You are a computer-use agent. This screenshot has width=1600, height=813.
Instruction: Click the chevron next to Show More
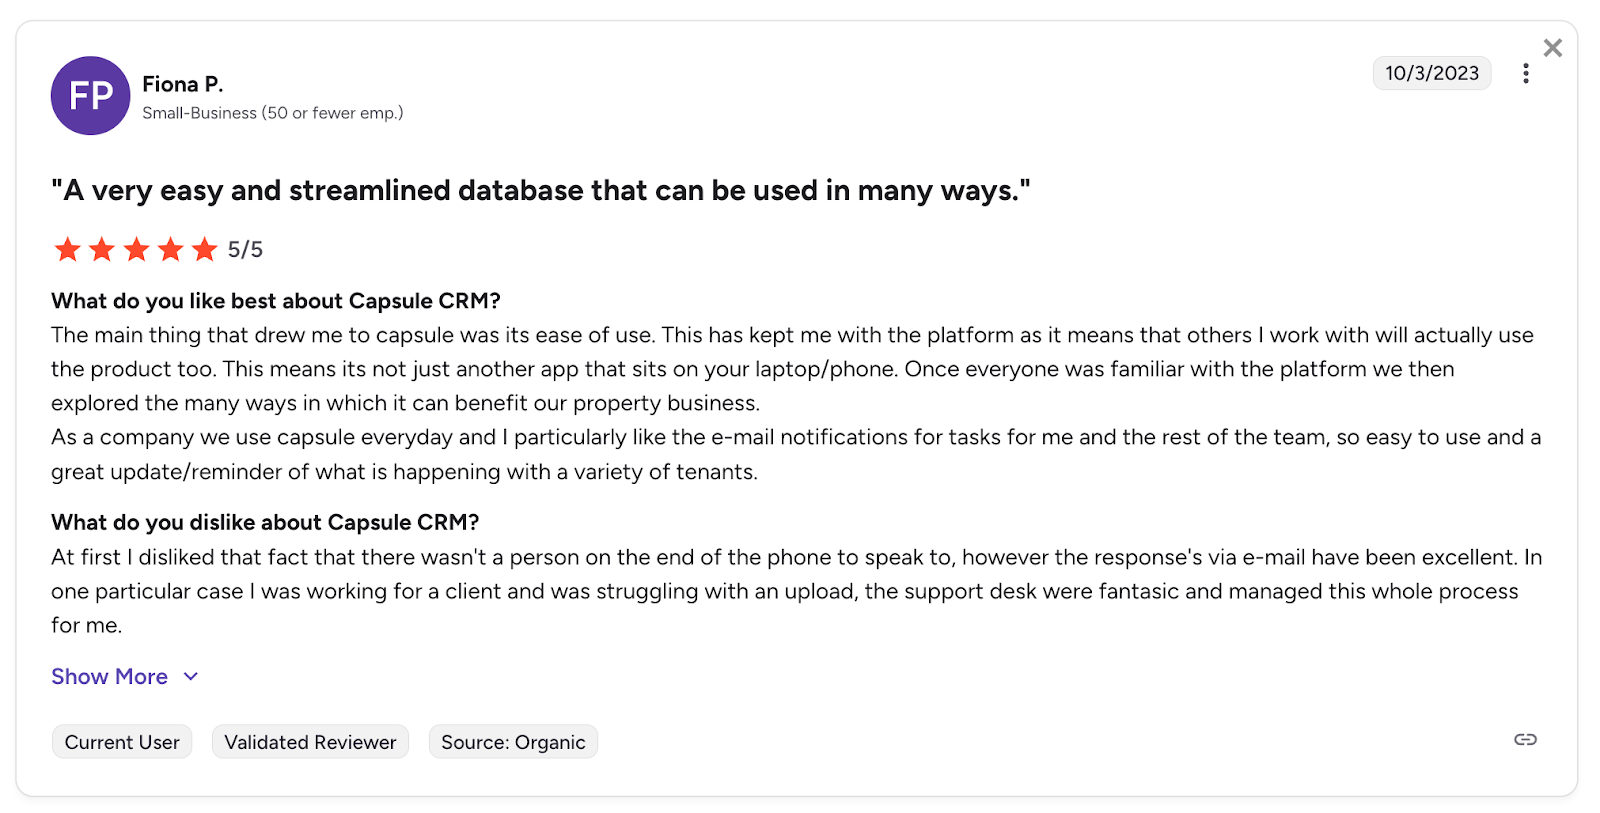190,677
